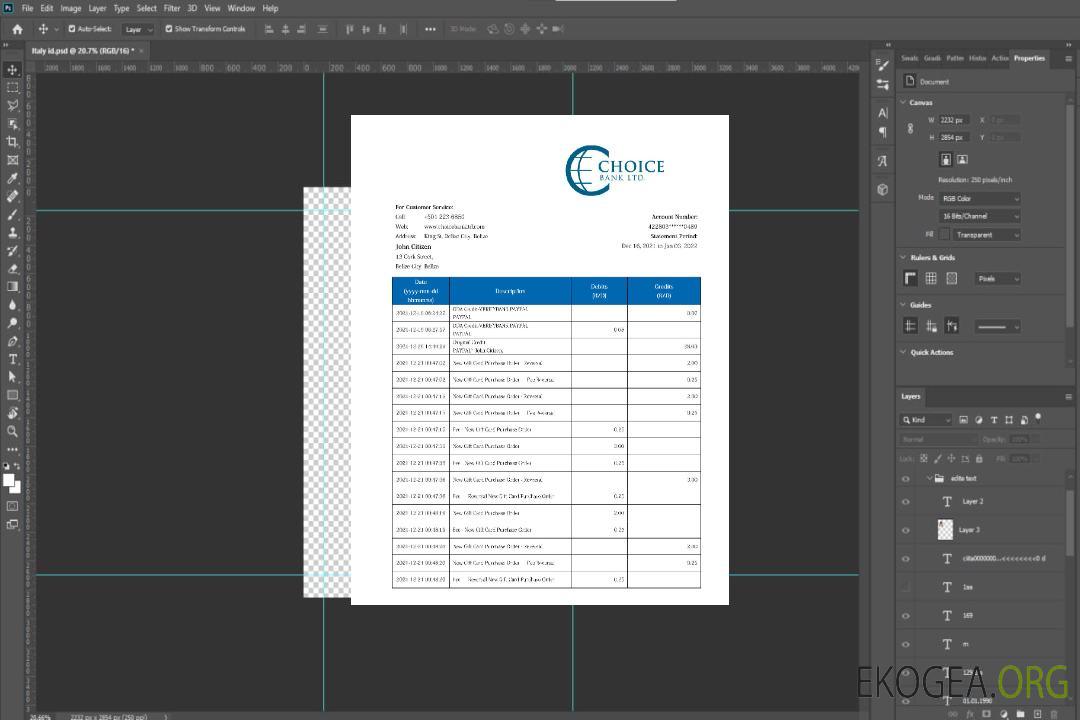1080x720 pixels.
Task: Select the Lasso tool
Action: [12, 105]
